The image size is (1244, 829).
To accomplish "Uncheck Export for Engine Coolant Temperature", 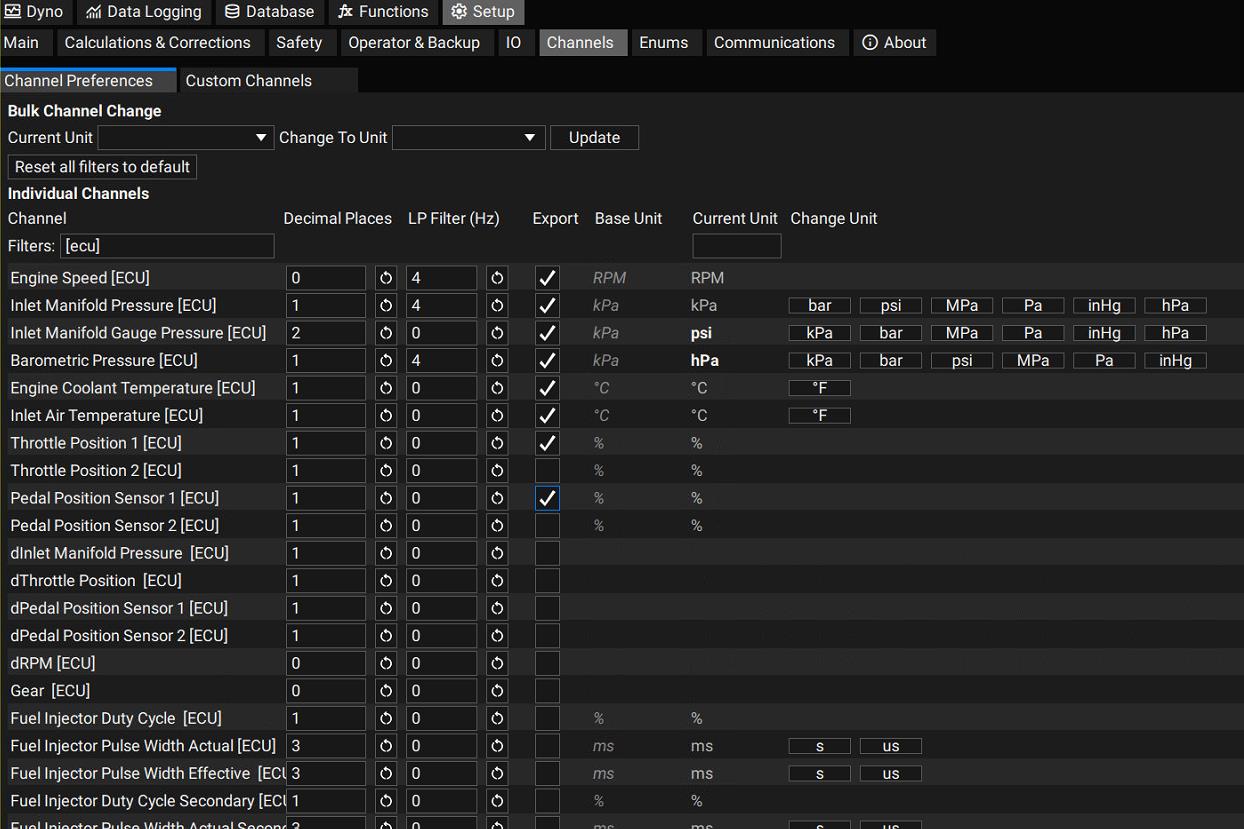I will pos(547,388).
